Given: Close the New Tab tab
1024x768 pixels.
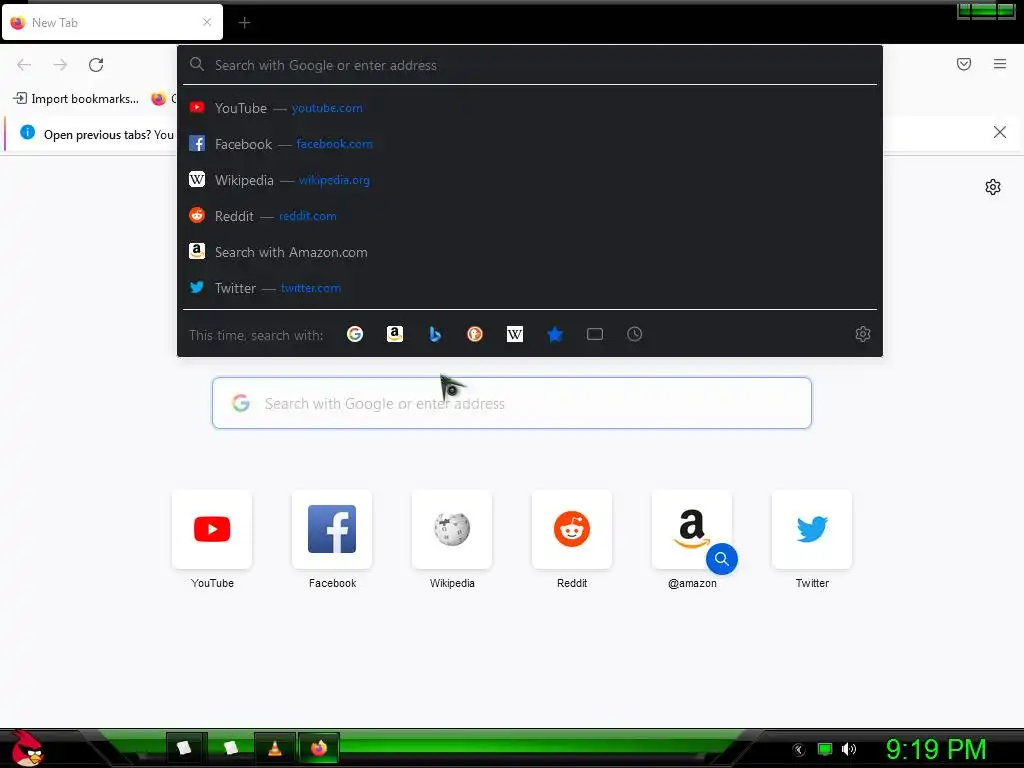Looking at the screenshot, I should [207, 22].
